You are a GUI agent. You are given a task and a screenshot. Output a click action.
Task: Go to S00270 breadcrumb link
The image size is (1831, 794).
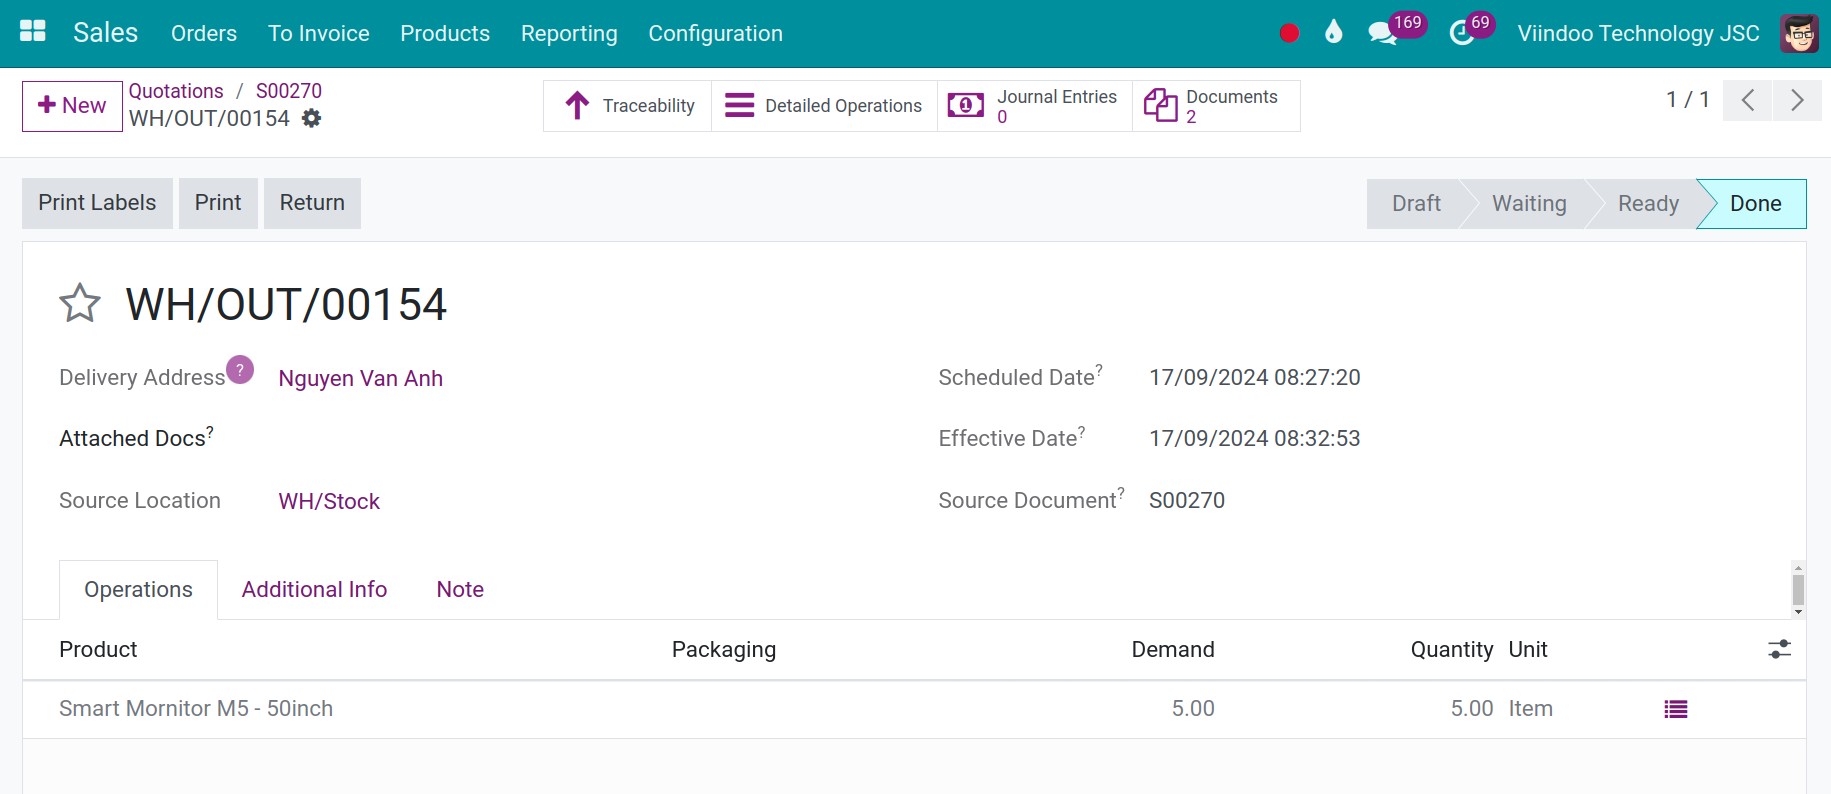point(289,91)
